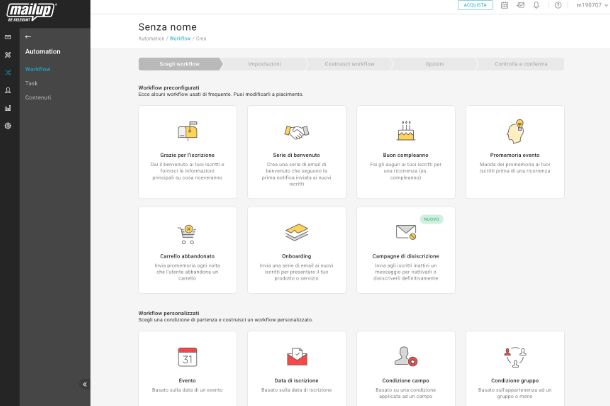Choose Promemoria evento workflow title
Image resolution: width=610 pixels, height=406 pixels.
[515, 155]
